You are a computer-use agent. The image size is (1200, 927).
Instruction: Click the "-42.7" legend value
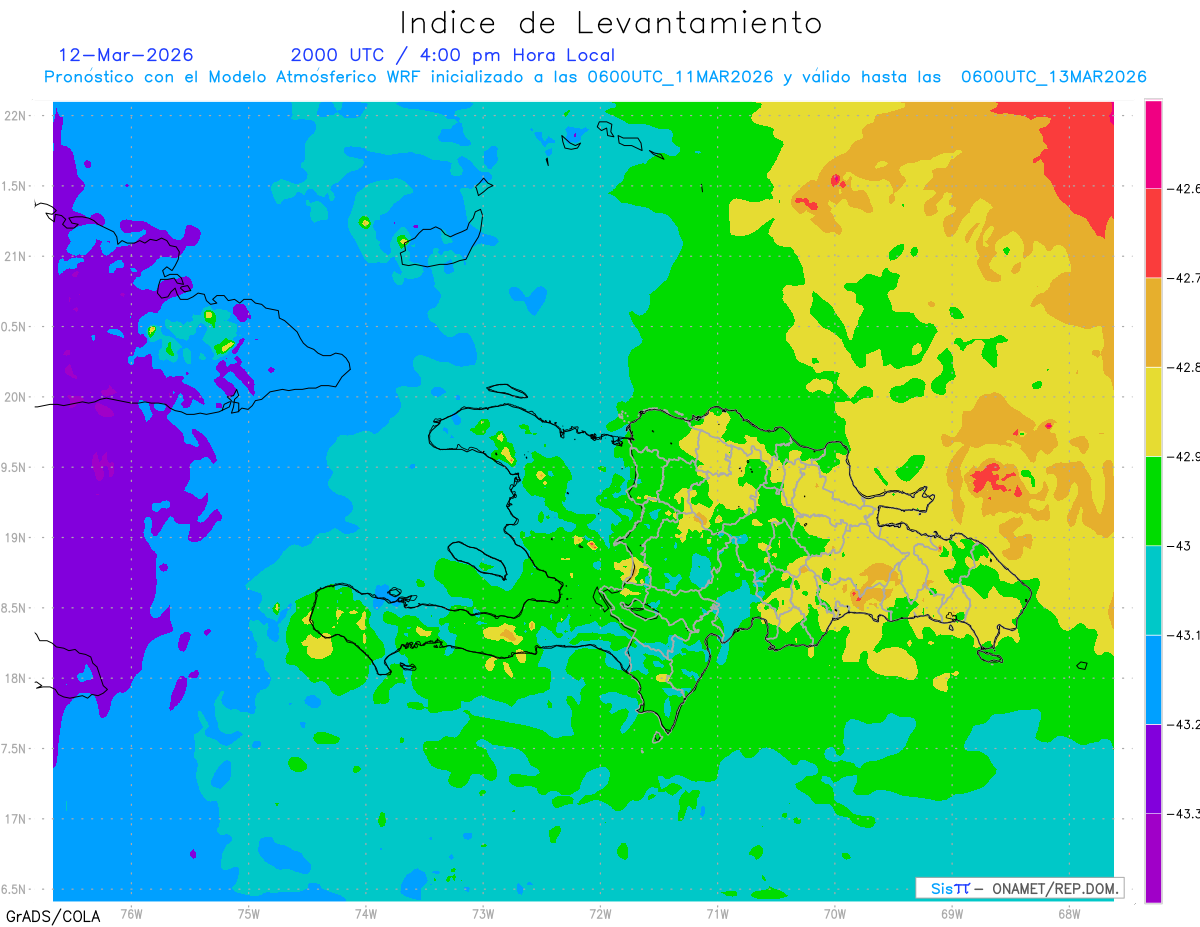click(x=1184, y=277)
